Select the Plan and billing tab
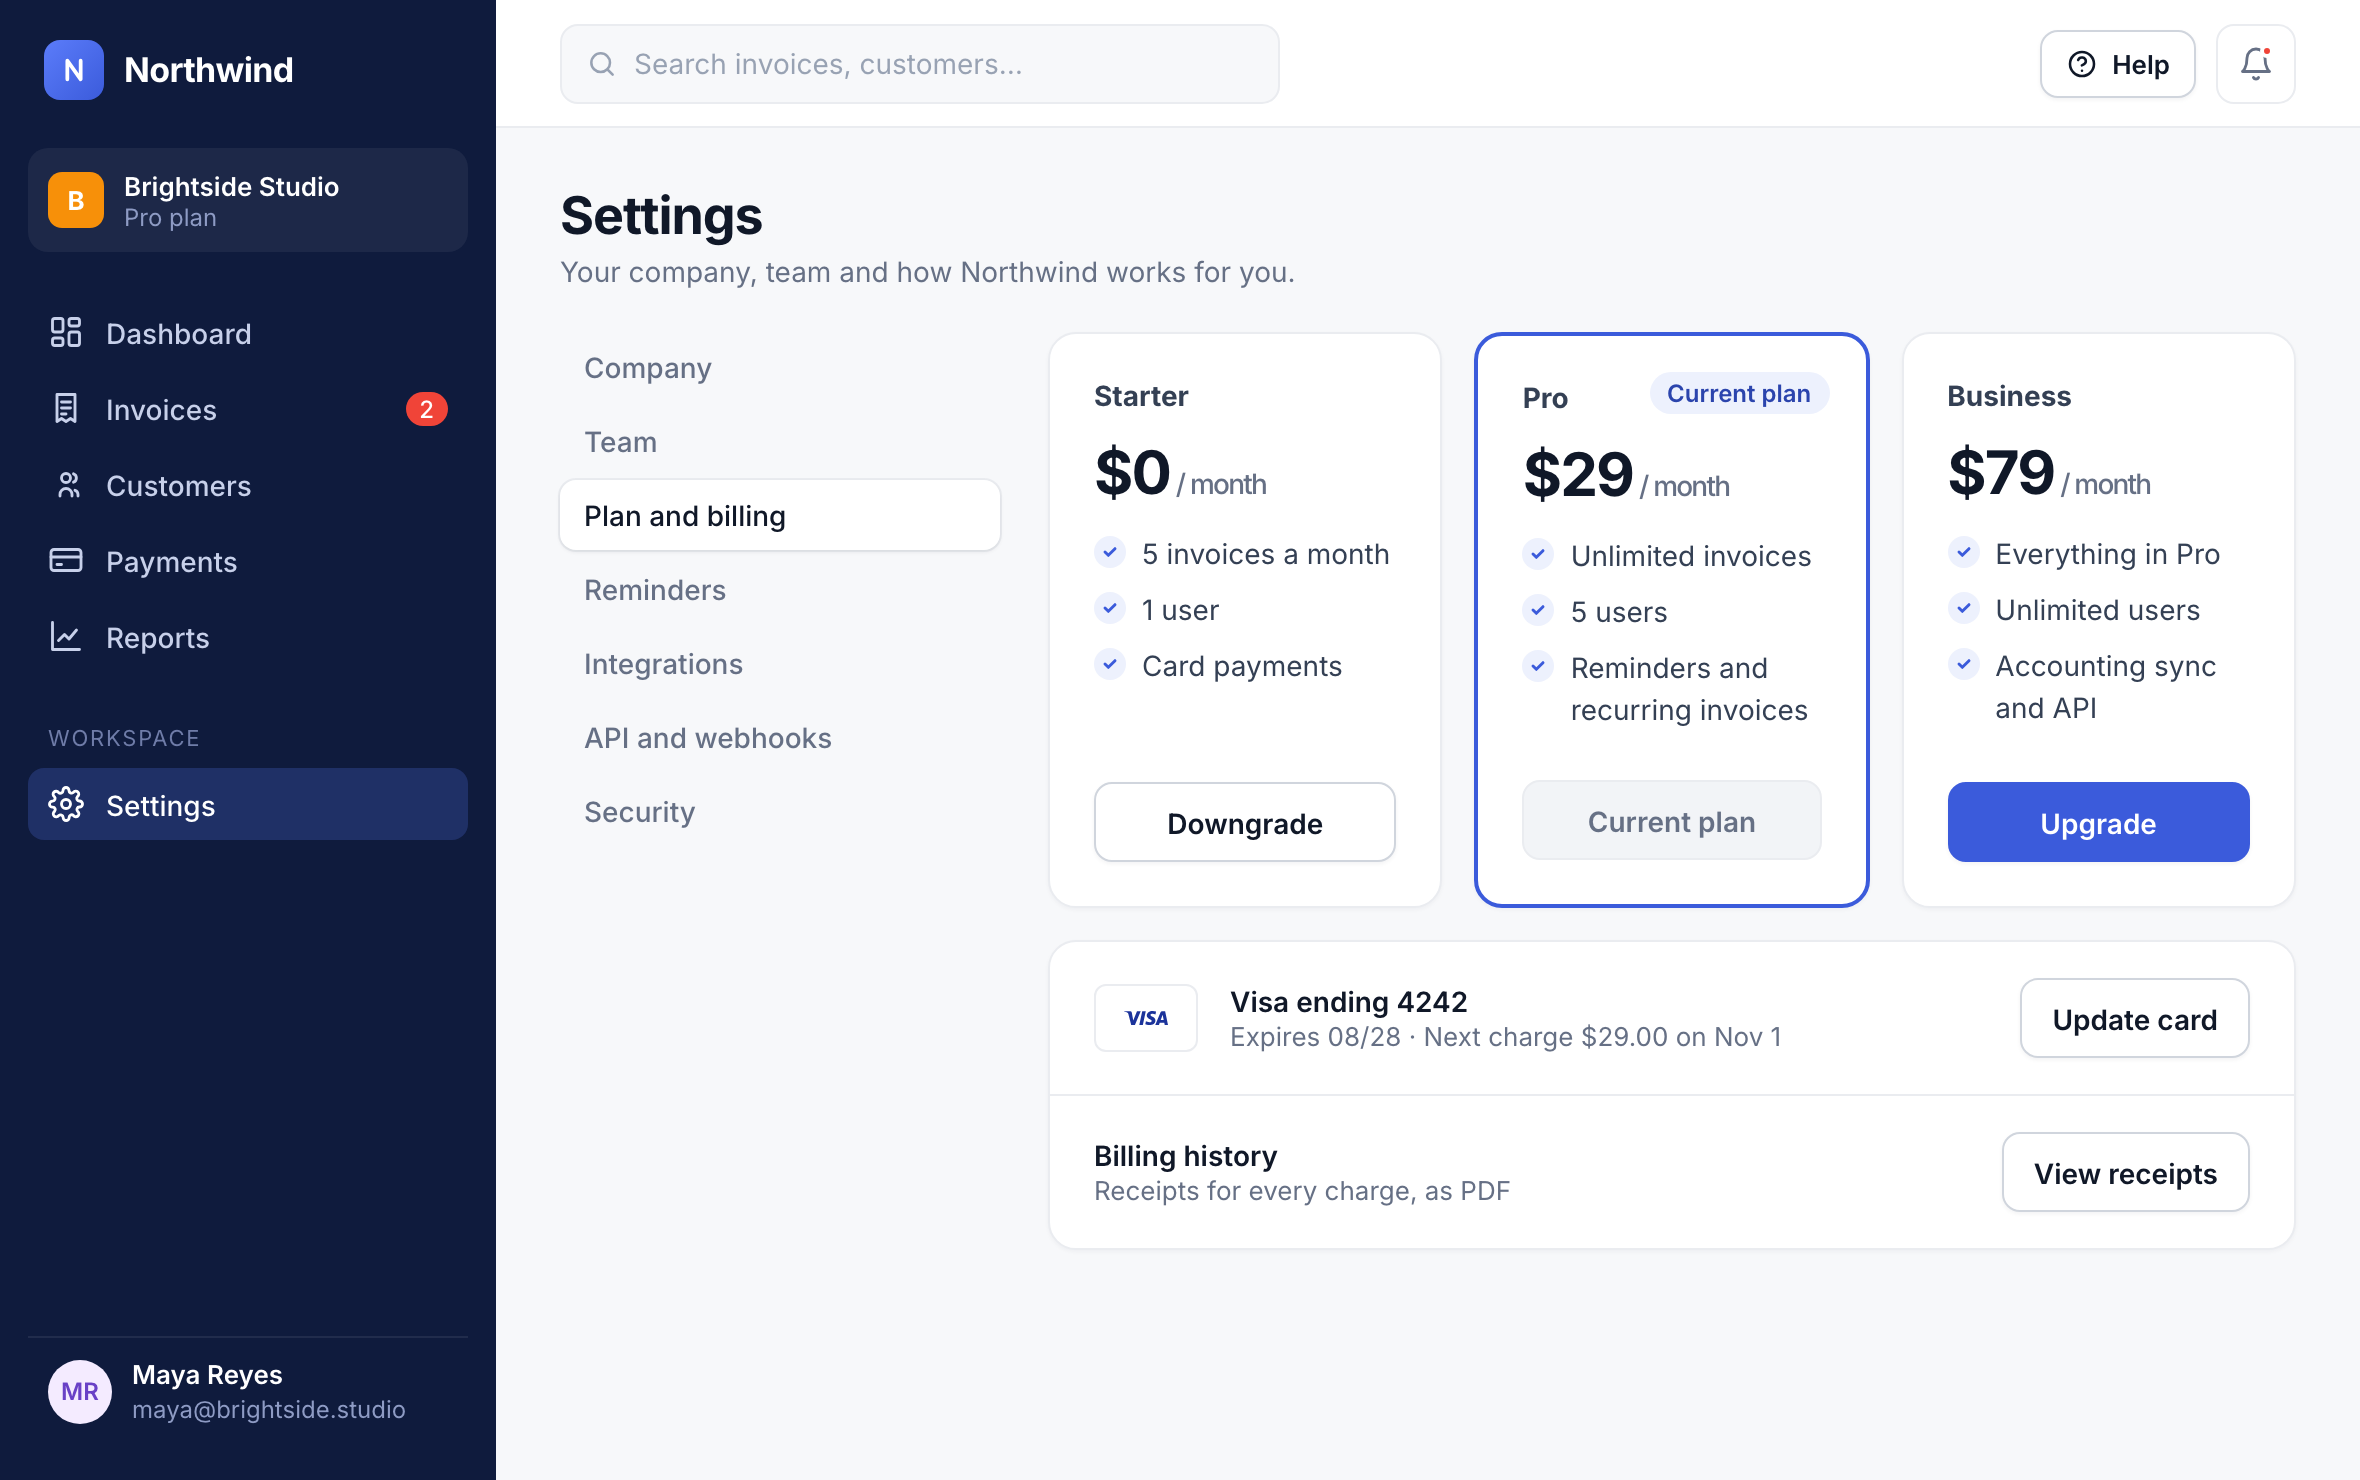 point(780,515)
